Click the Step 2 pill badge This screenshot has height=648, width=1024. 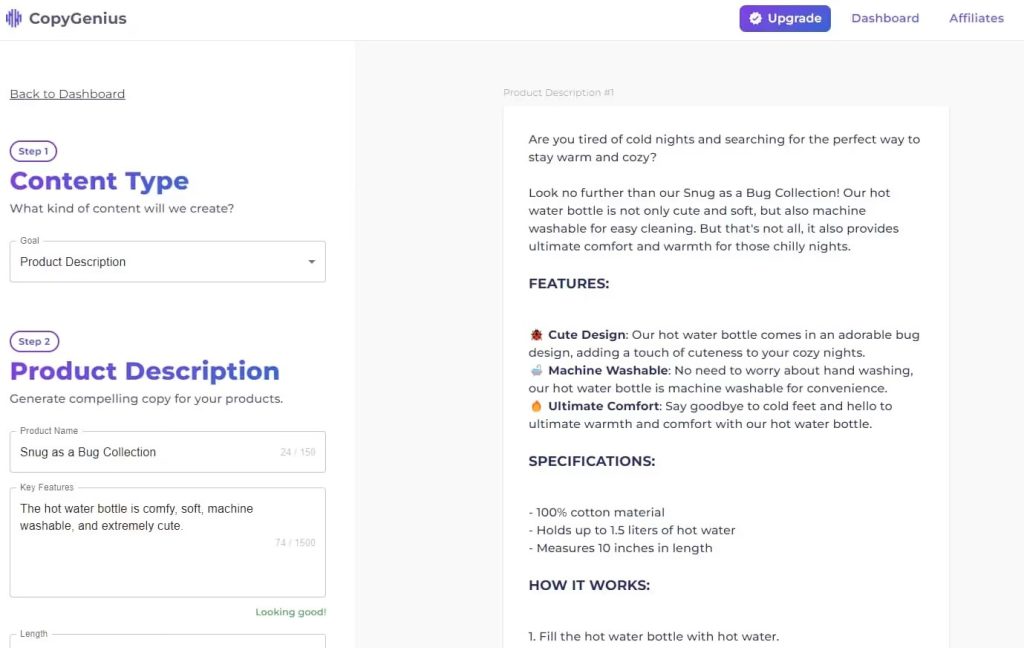[33, 341]
